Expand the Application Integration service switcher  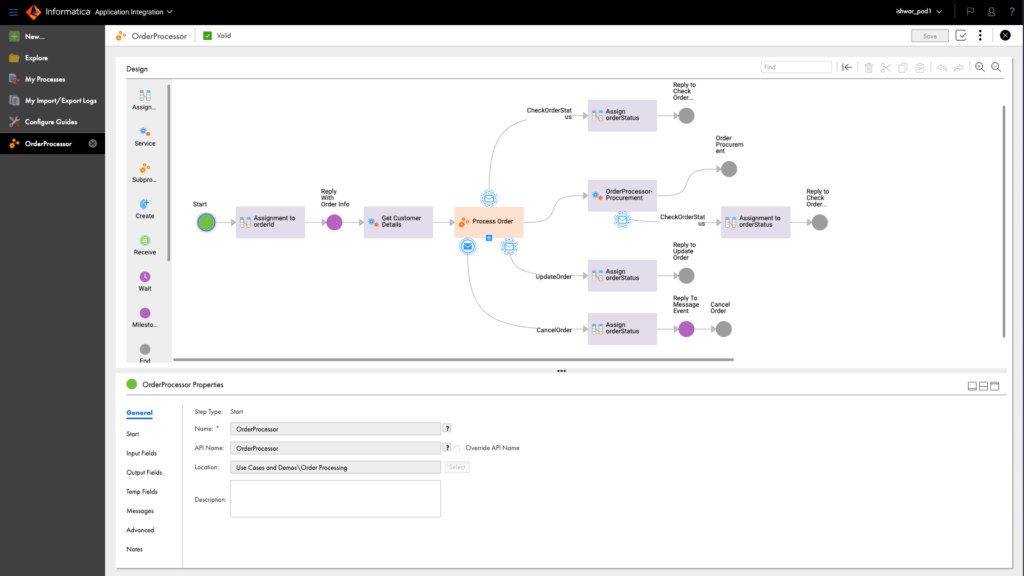point(134,12)
